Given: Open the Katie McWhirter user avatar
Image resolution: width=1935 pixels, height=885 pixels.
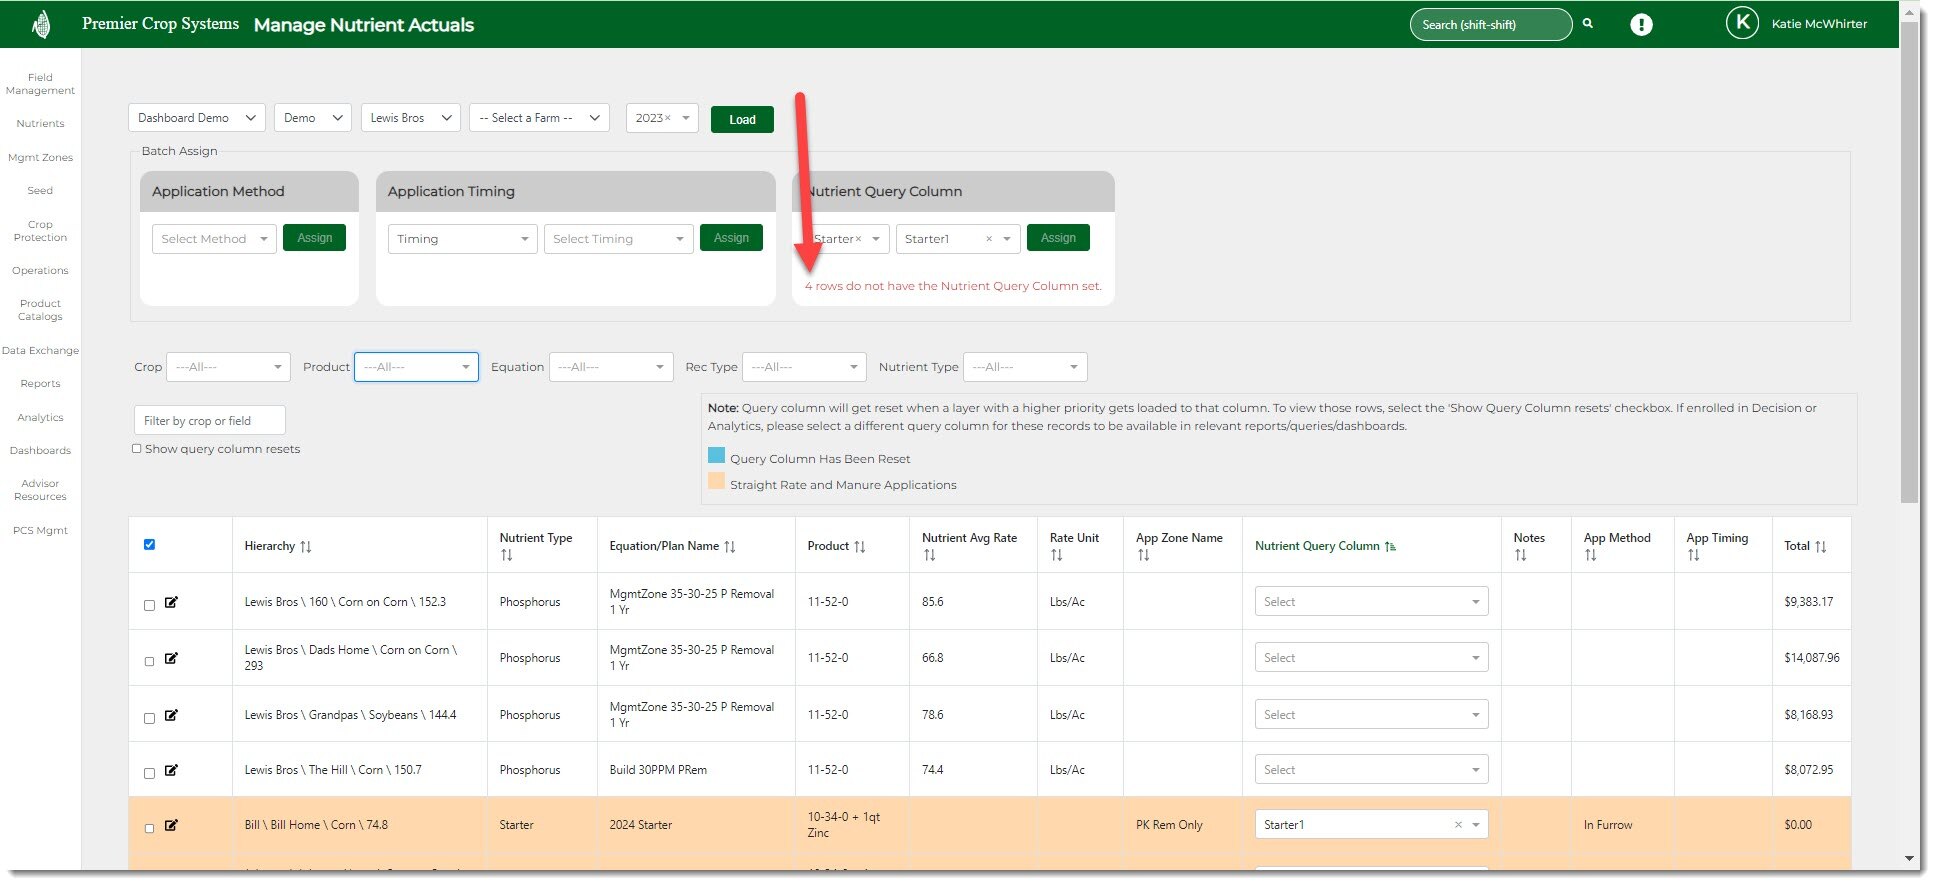Looking at the screenshot, I should pos(1741,23).
